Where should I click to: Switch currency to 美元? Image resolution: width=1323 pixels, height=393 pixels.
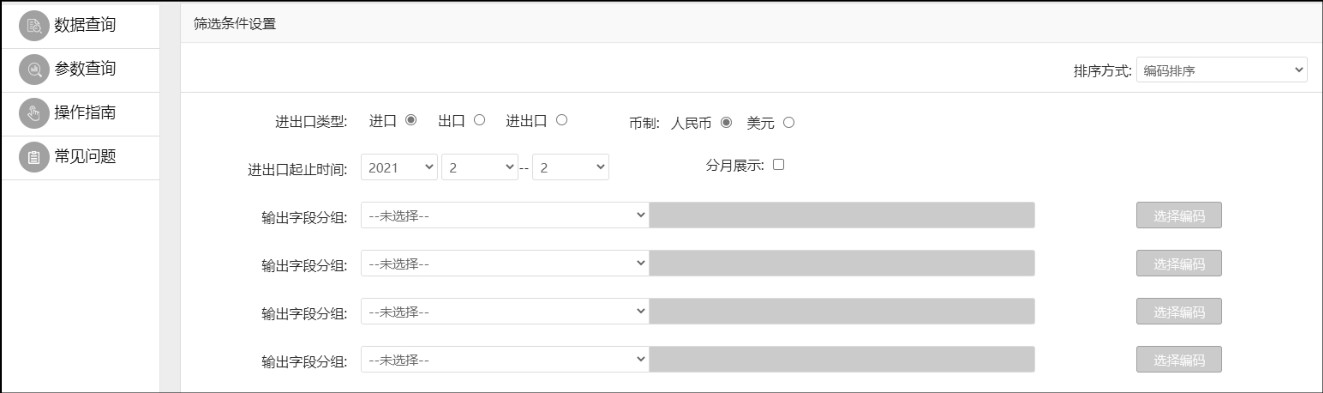click(x=789, y=123)
